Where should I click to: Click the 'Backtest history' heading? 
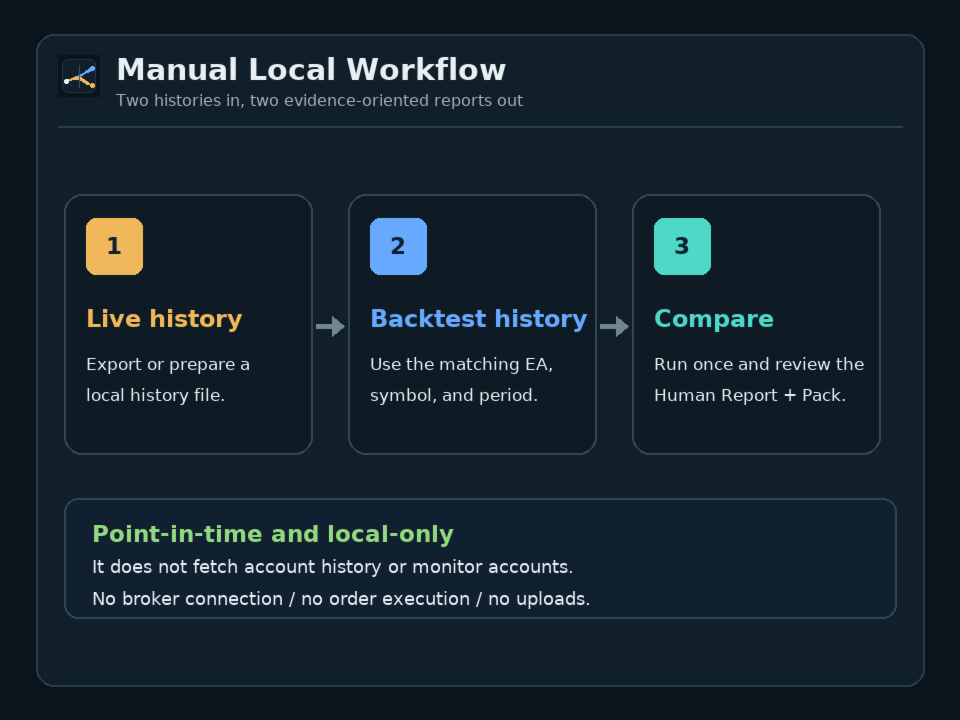[479, 319]
